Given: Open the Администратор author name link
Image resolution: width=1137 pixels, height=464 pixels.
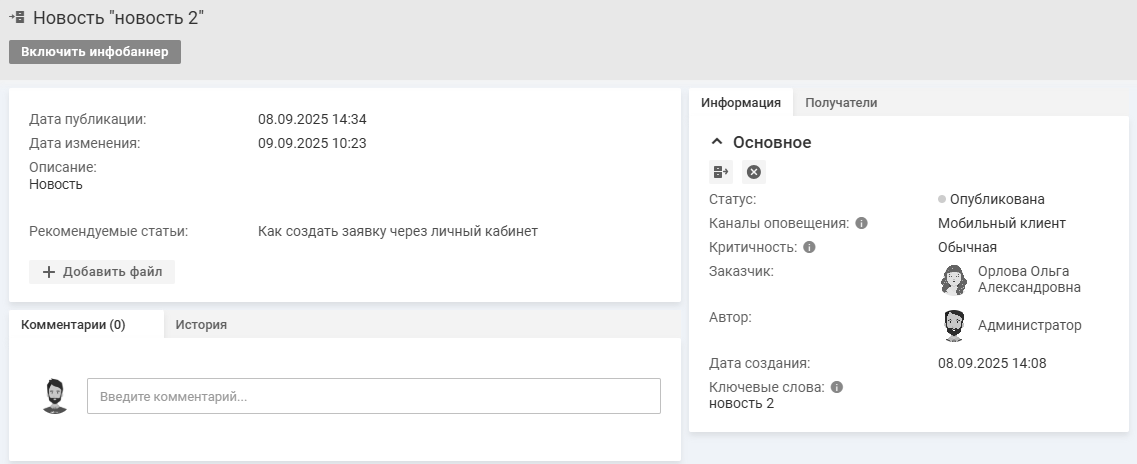Looking at the screenshot, I should point(1029,325).
